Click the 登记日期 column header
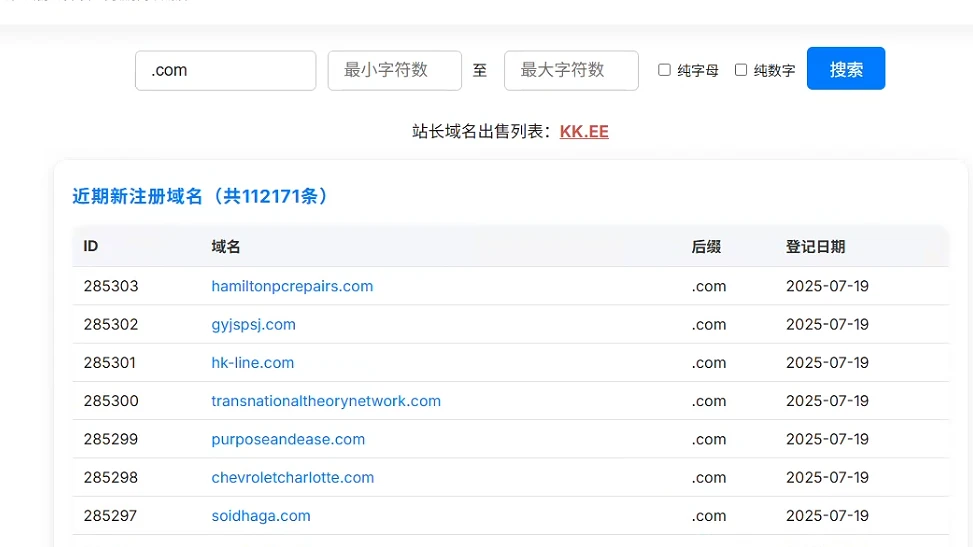 coord(815,246)
